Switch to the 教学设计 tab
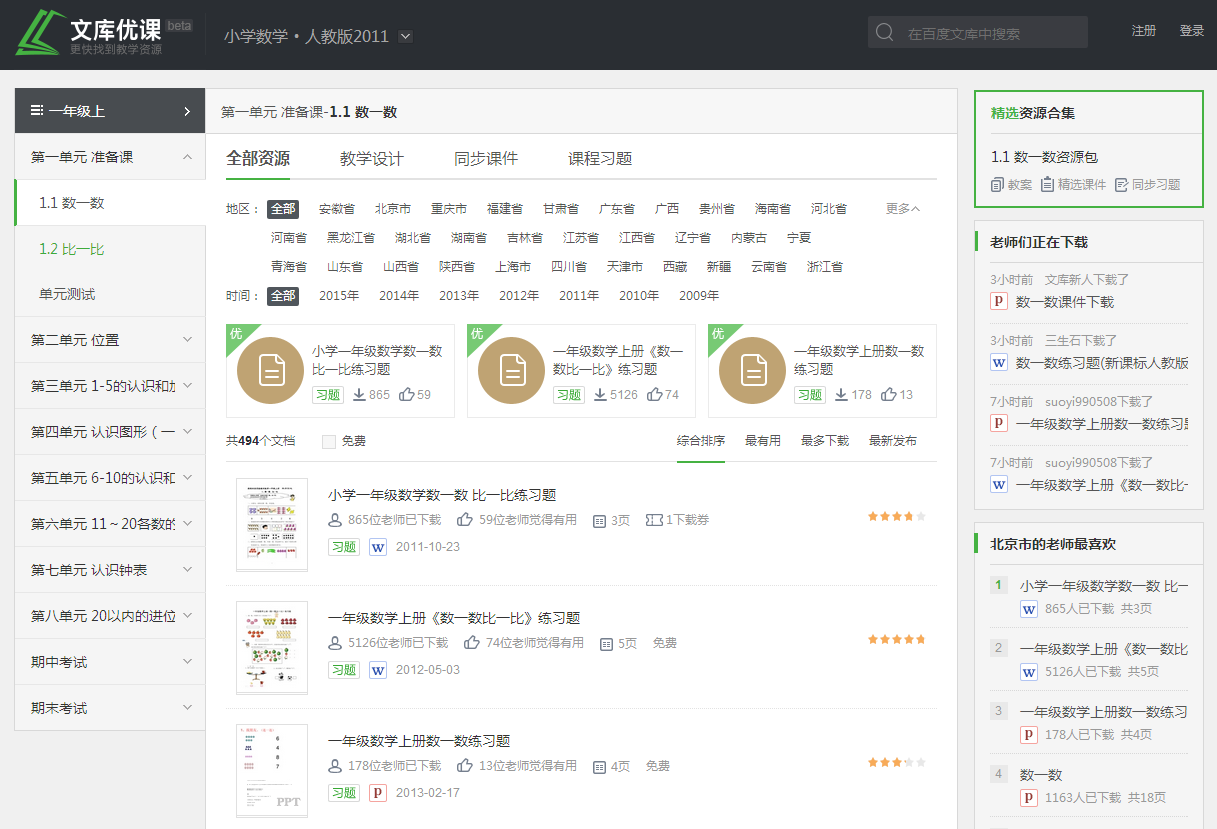This screenshot has height=829, width=1217. coord(372,159)
